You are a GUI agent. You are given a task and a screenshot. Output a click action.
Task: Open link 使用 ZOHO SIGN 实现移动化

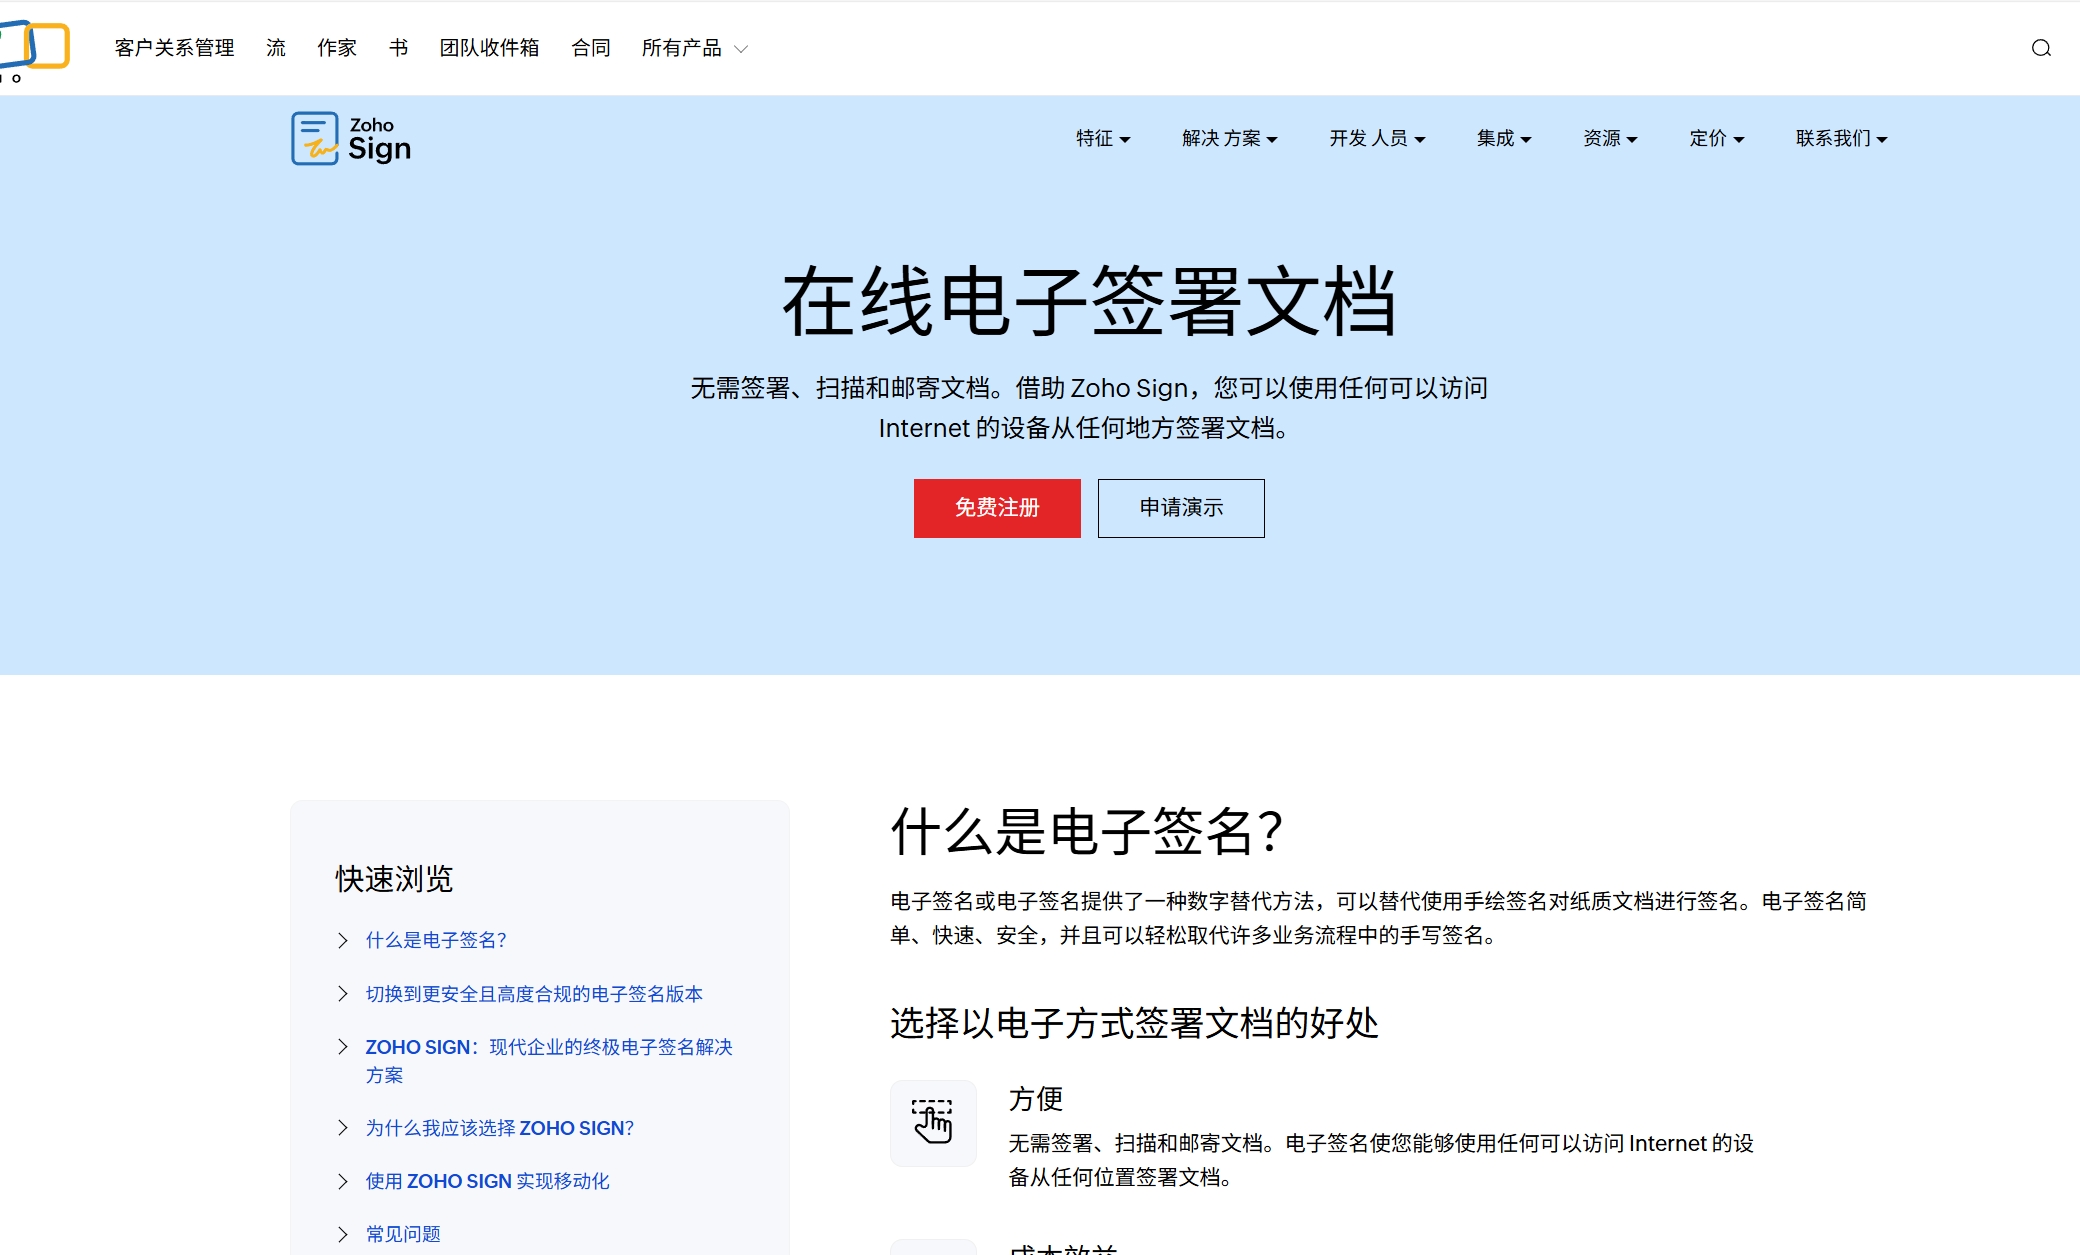coord(487,1181)
